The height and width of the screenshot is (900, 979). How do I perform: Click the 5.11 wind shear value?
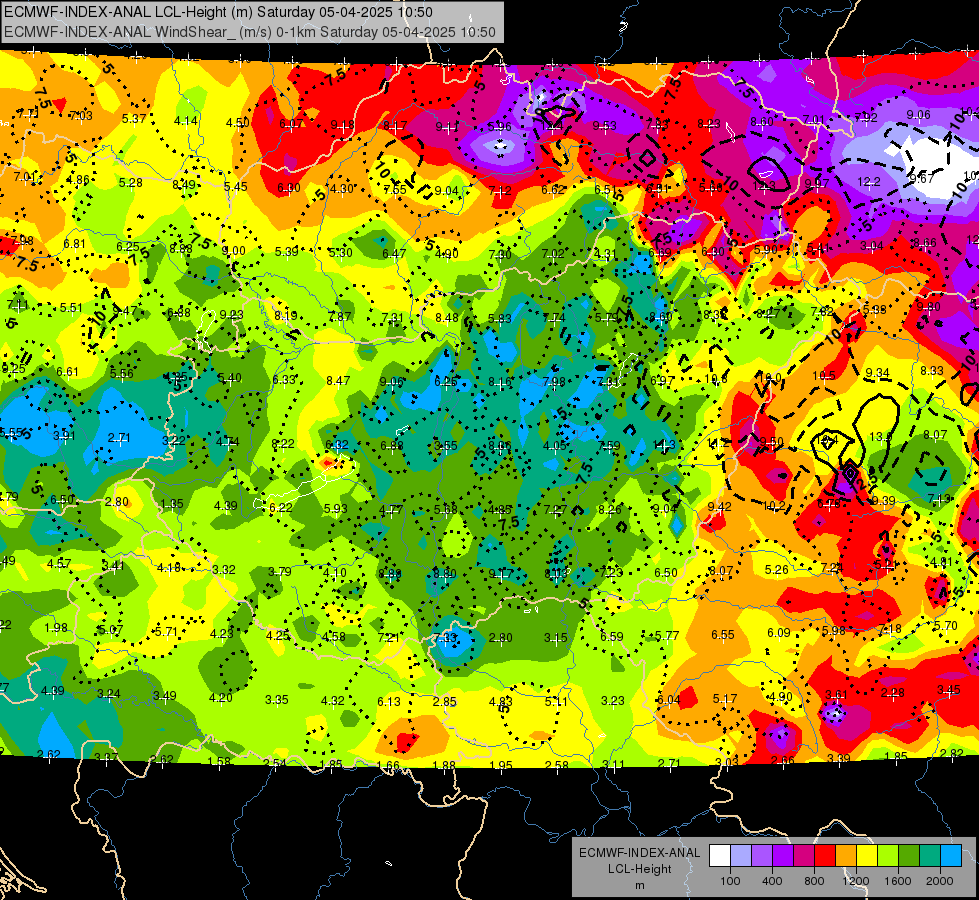coord(556,701)
